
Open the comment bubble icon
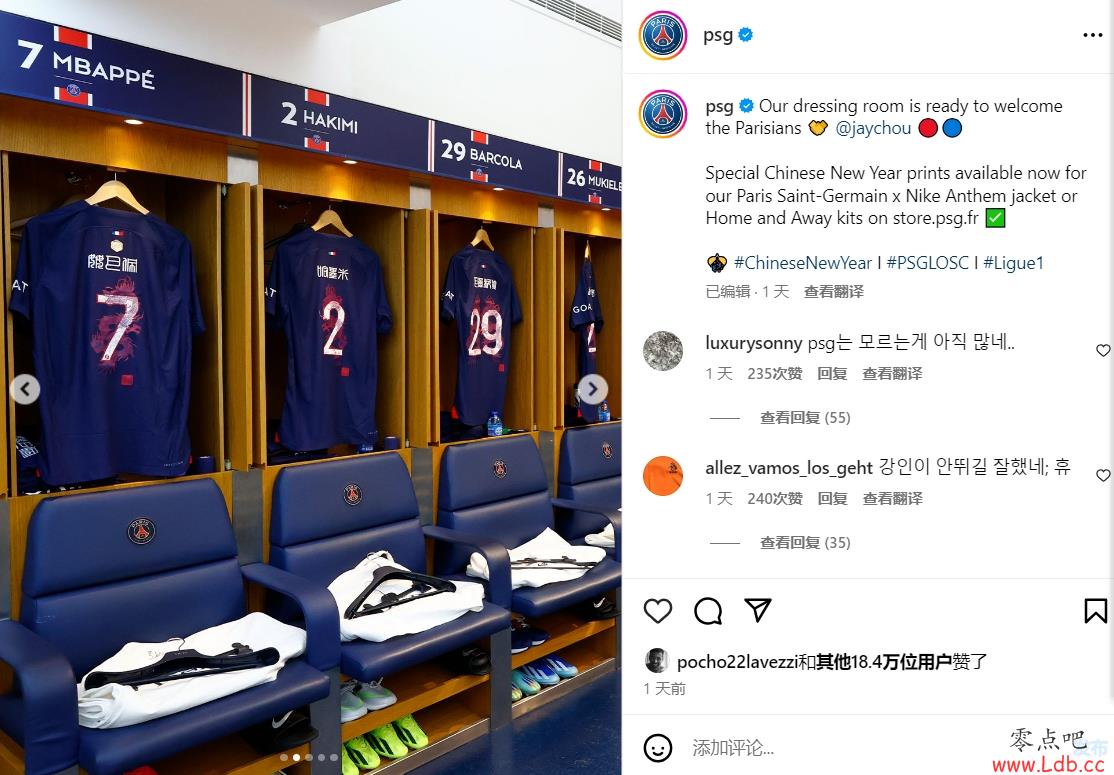(x=708, y=611)
